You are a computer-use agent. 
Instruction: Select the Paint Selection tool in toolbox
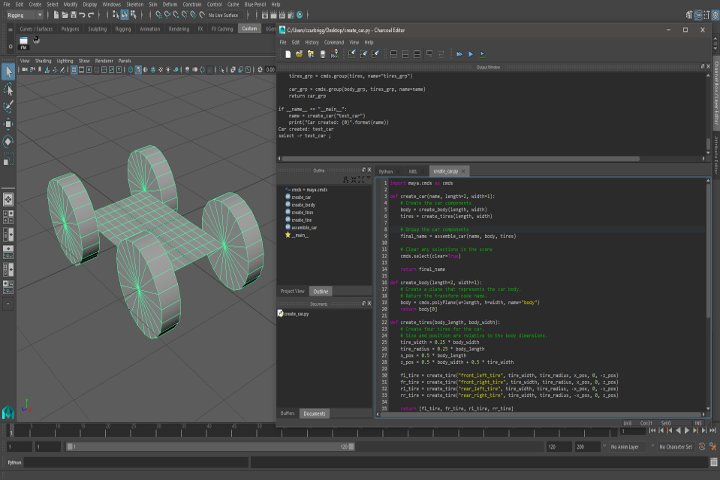click(8, 106)
